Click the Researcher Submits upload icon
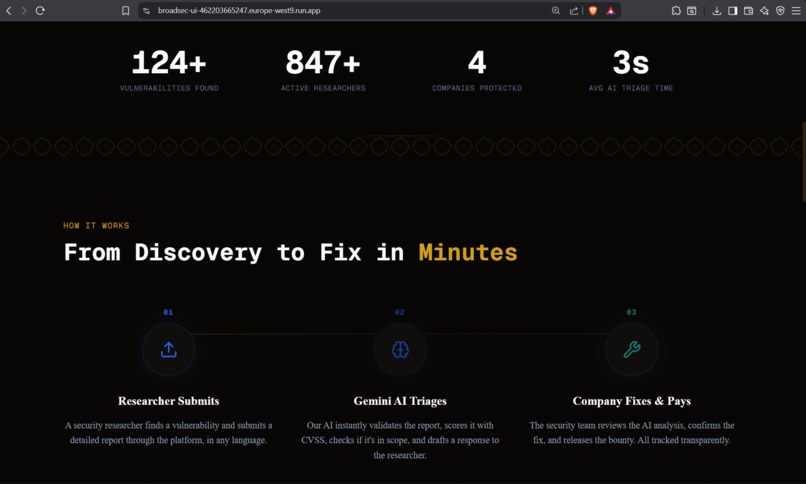The height and width of the screenshot is (484, 806). pyautogui.click(x=169, y=350)
